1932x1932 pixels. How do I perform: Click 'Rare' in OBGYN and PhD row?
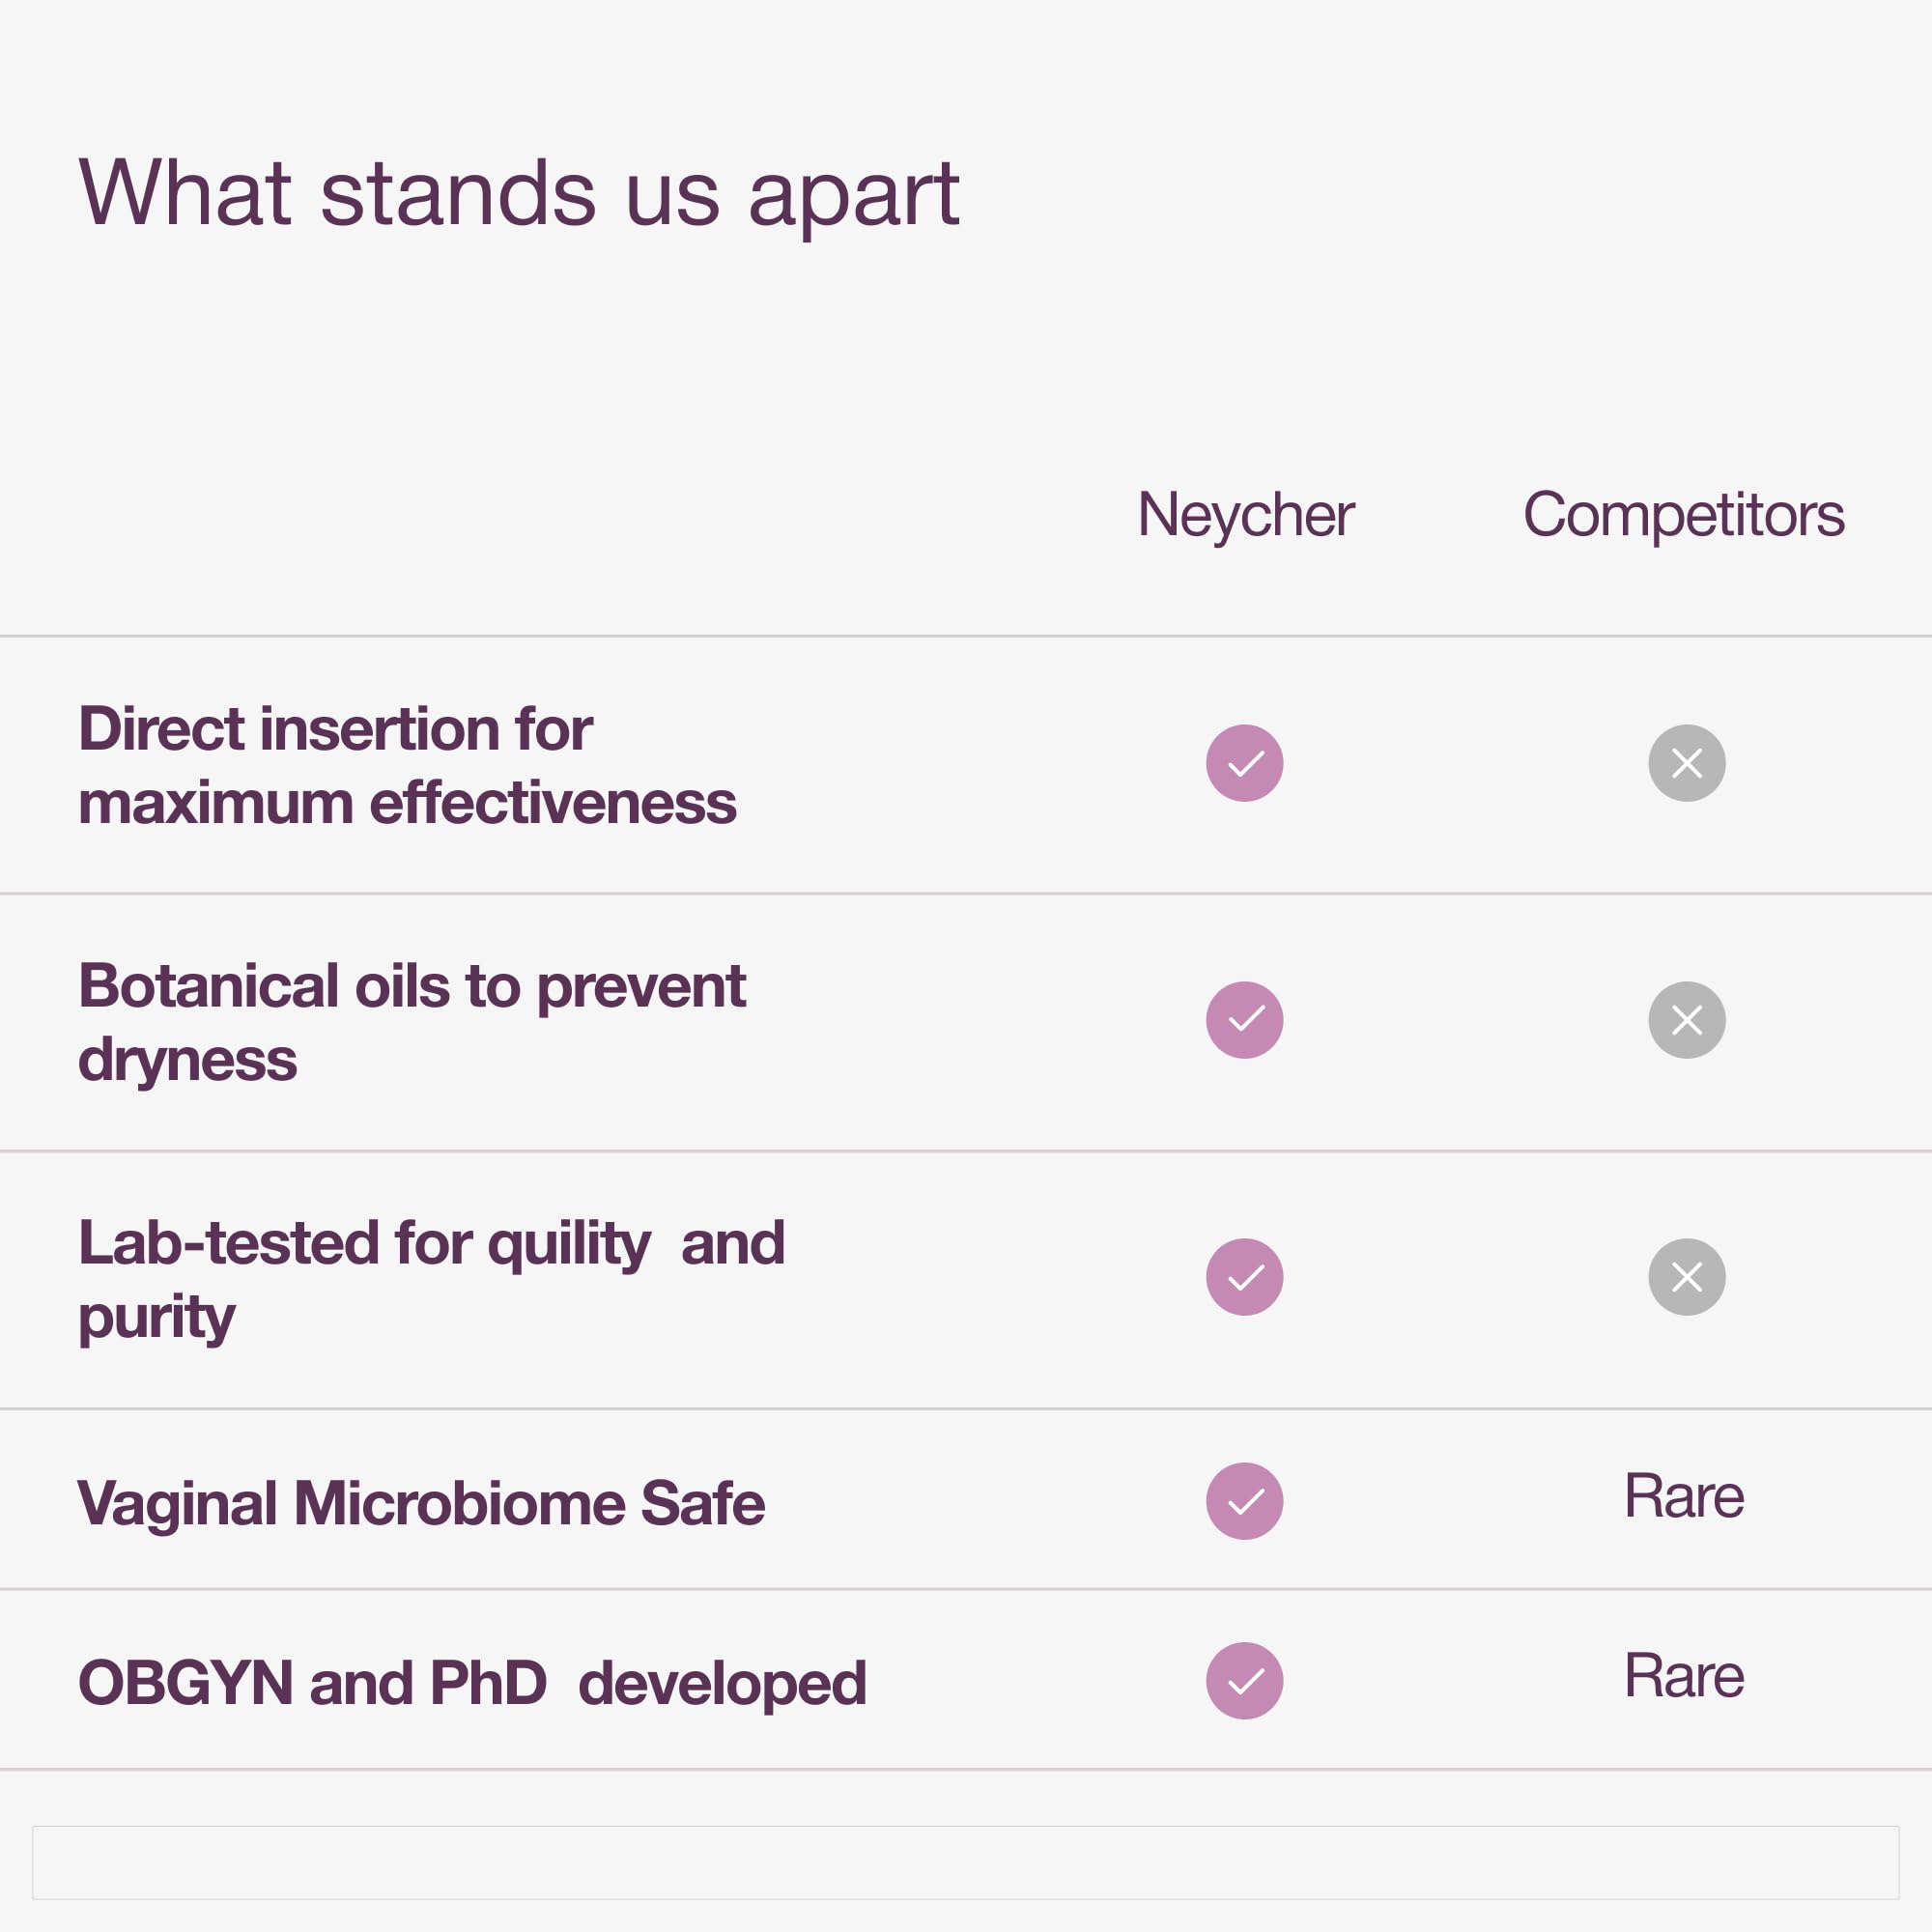point(1684,1676)
